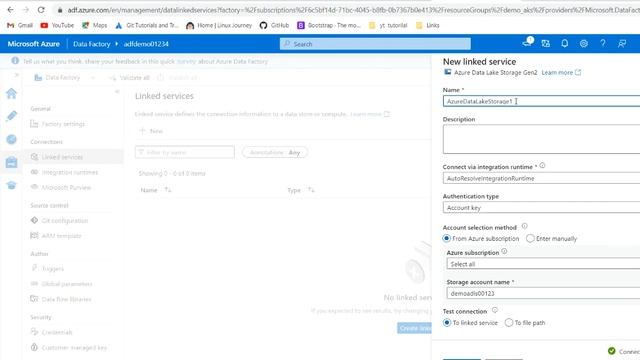The height and width of the screenshot is (360, 640).
Task: Open the switch Data Factory icon
Action: [546, 43]
